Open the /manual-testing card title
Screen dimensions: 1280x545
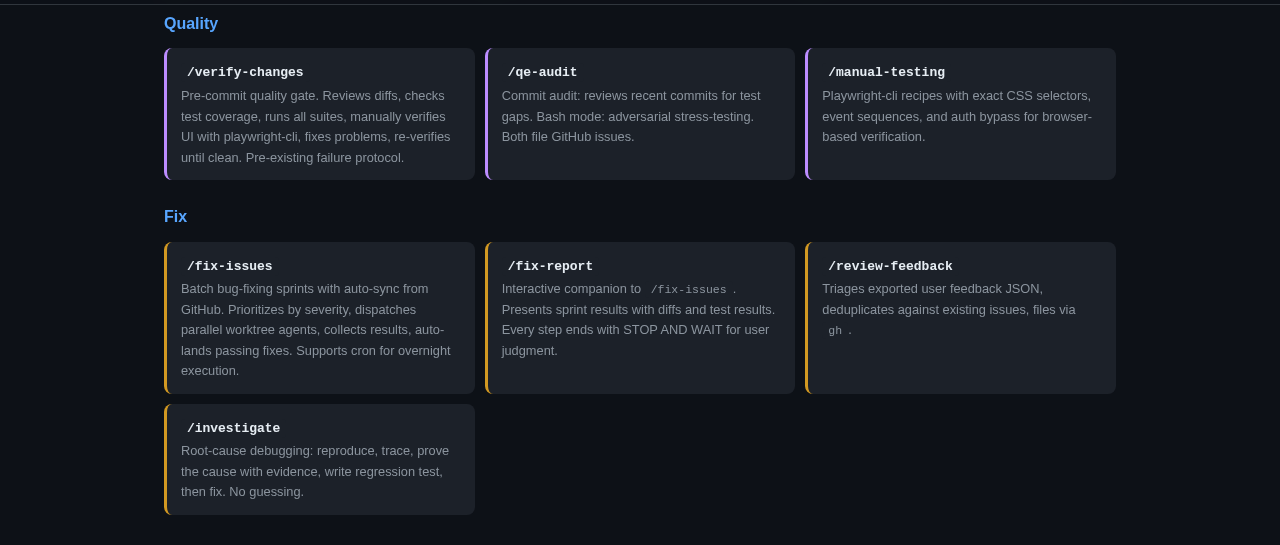pos(886,73)
